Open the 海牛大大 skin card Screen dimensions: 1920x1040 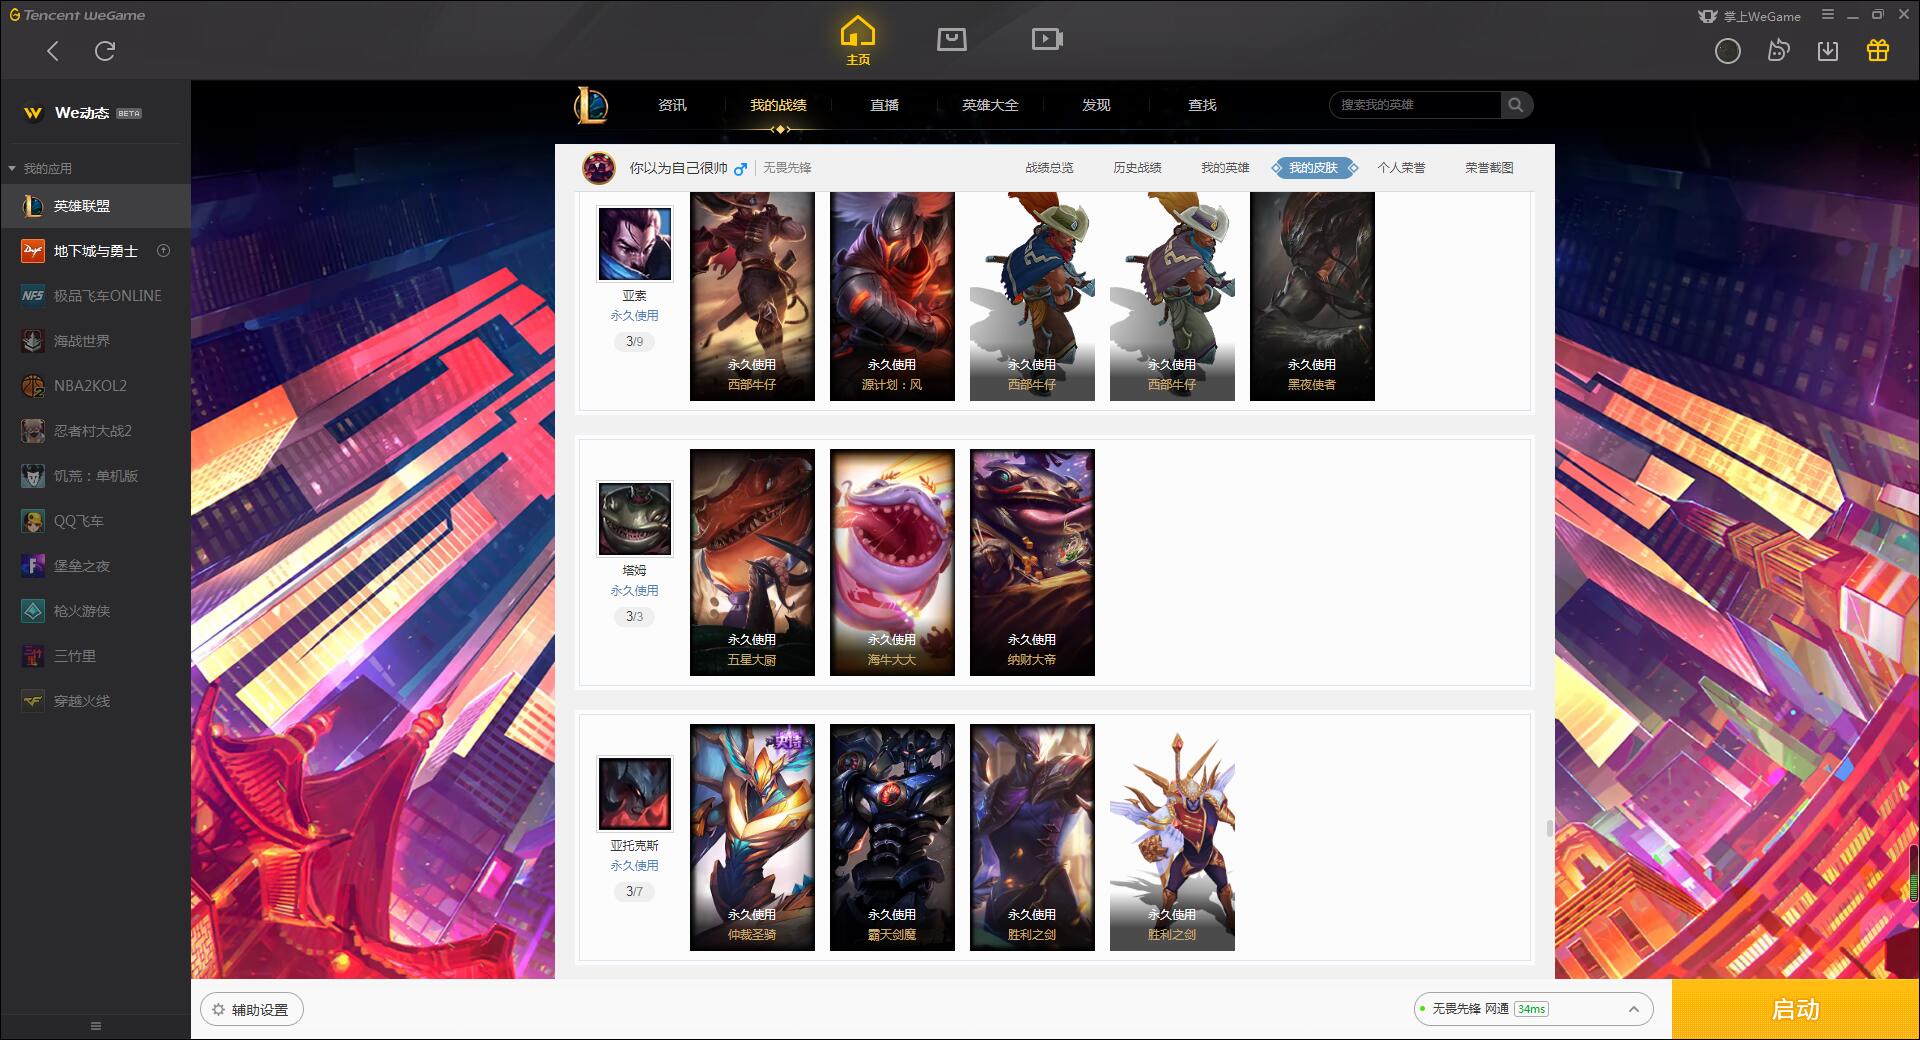(x=892, y=562)
